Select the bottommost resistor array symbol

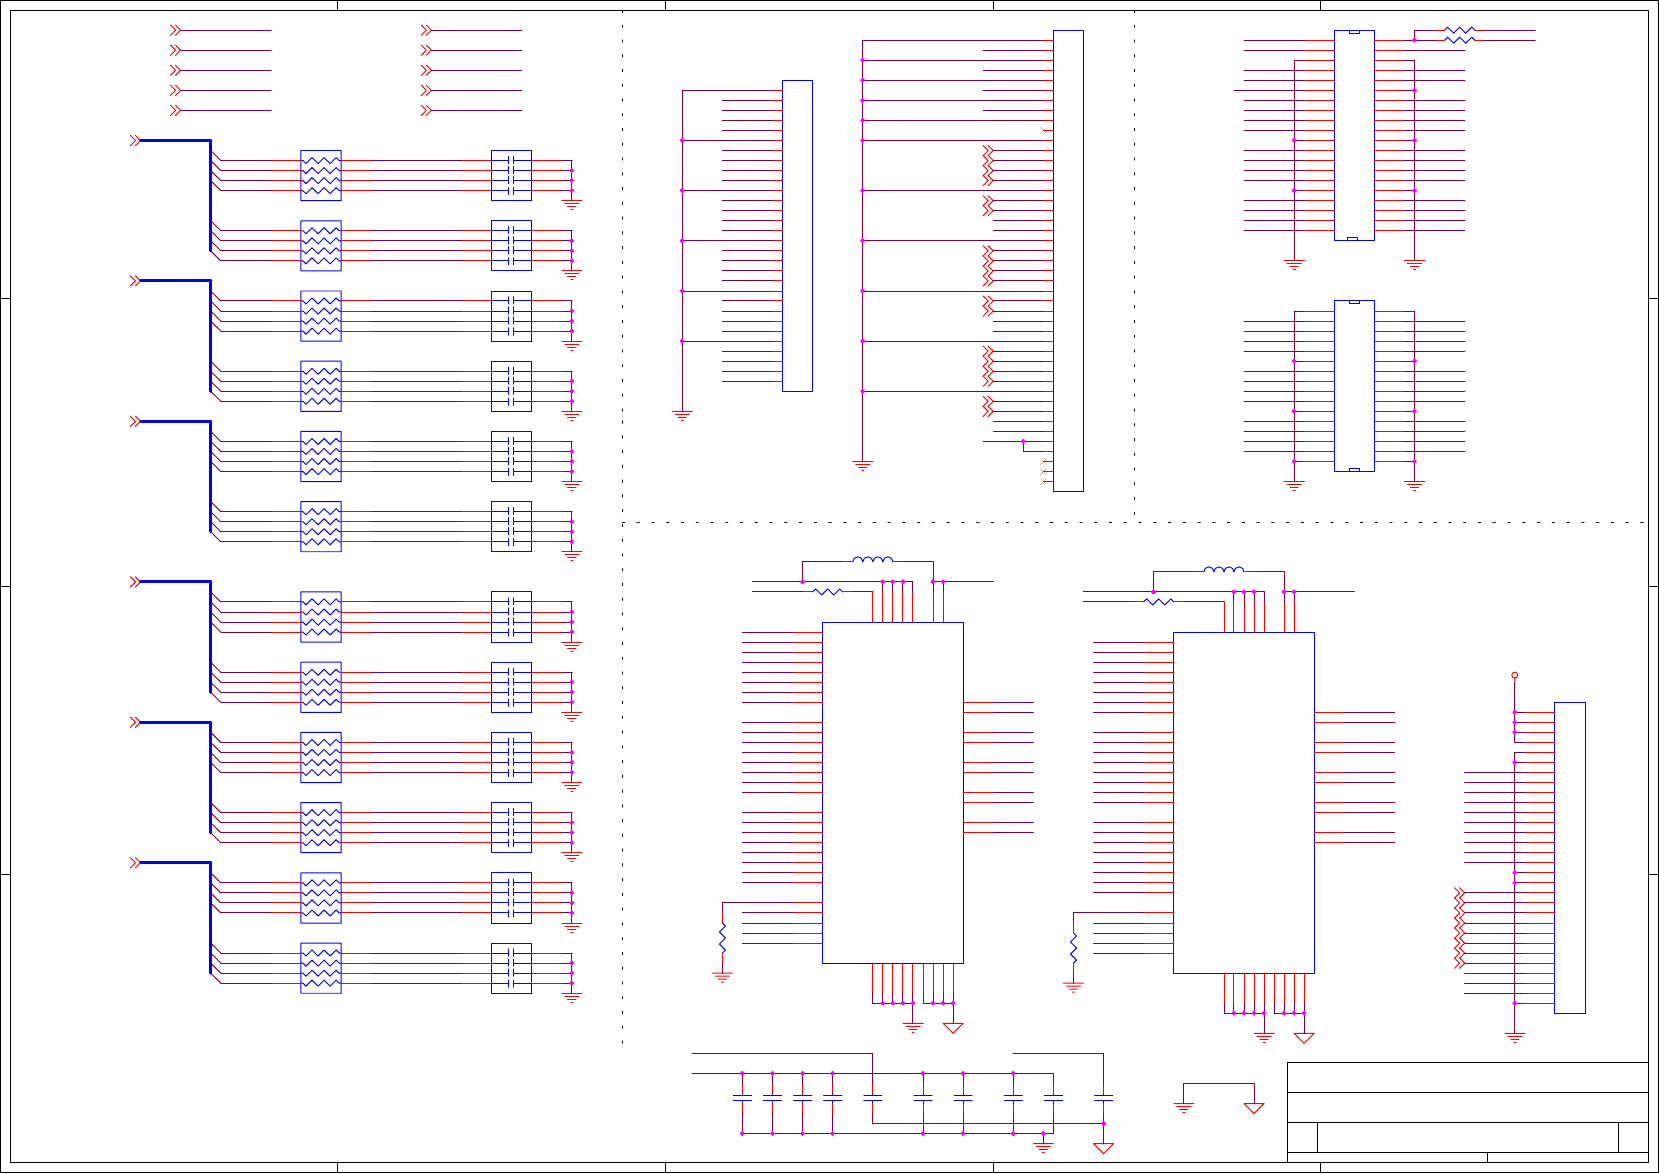(x=321, y=968)
